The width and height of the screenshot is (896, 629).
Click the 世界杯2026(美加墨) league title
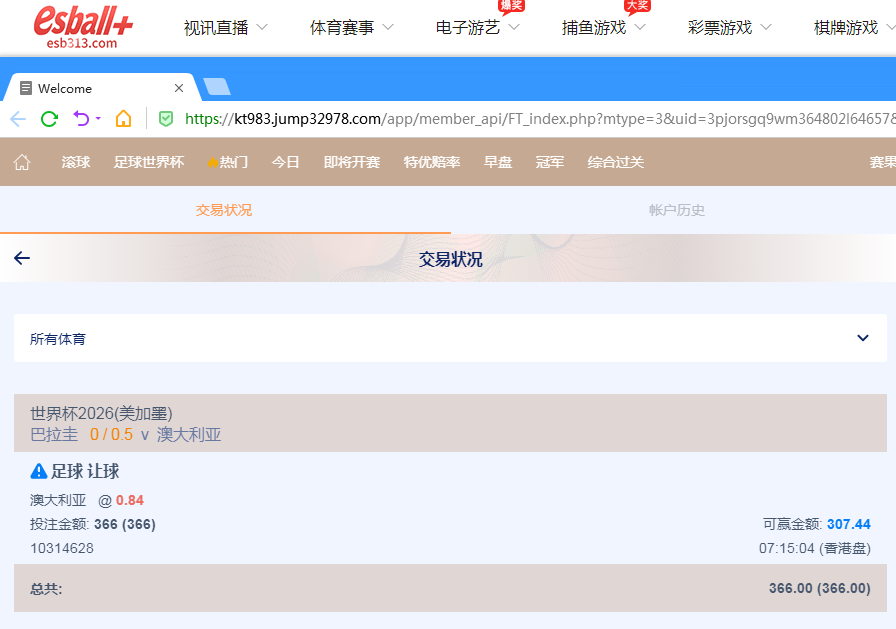(x=101, y=413)
